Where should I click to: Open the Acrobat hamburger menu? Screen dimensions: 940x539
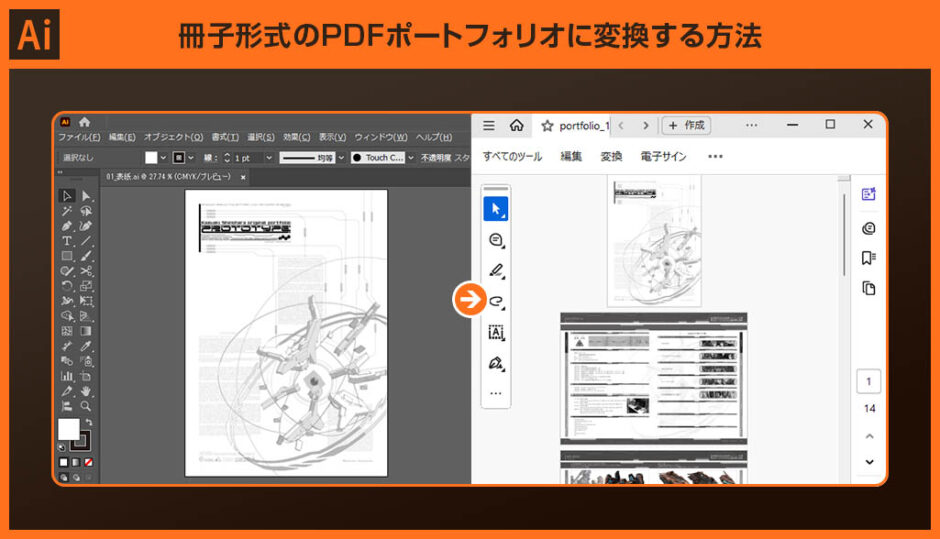(x=489, y=125)
